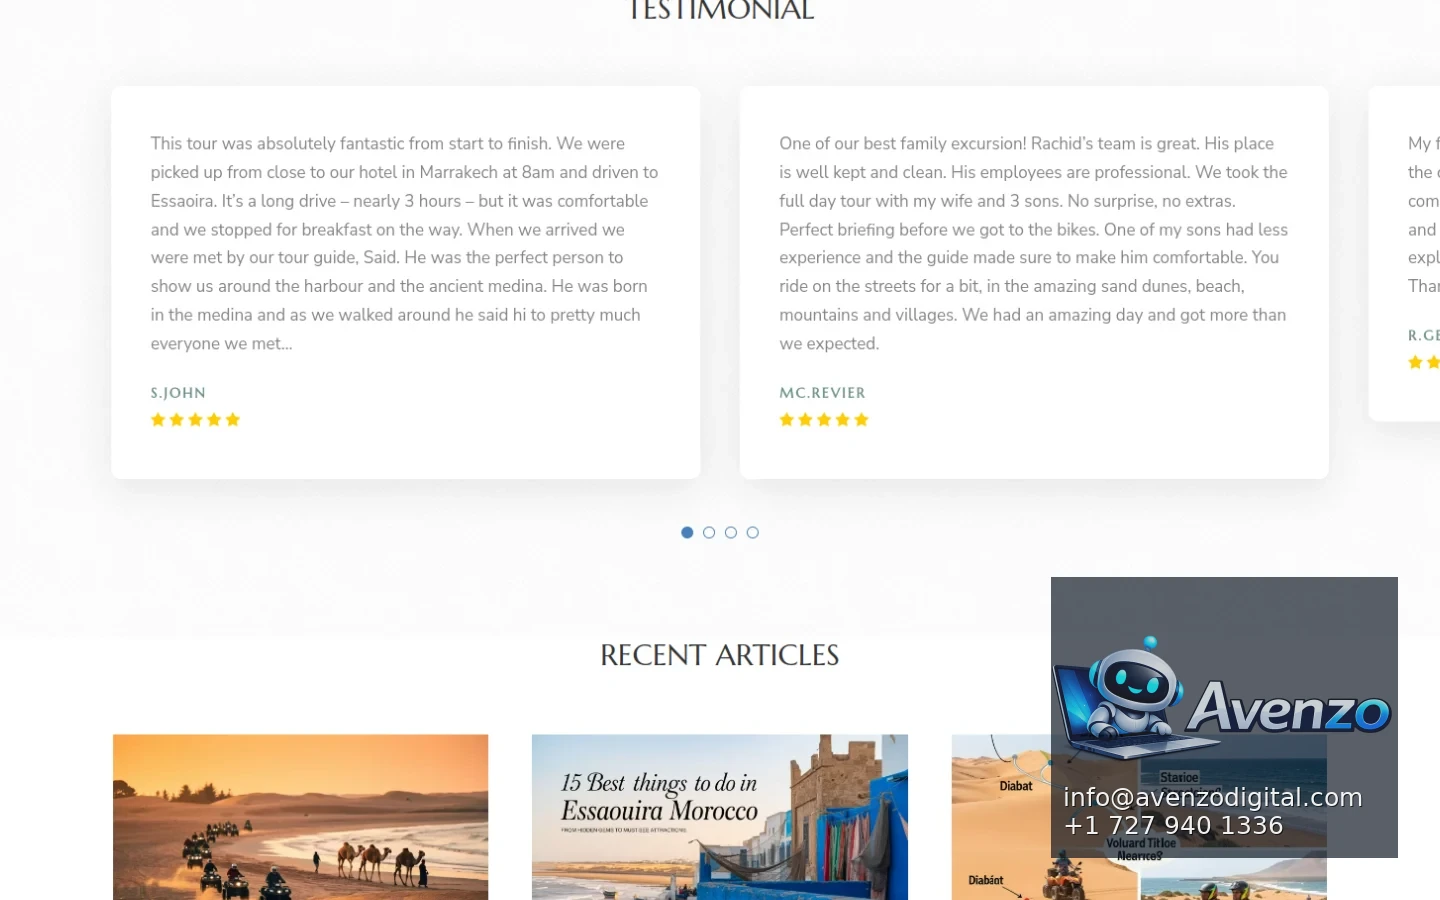Screen dimensions: 1440x900
Task: Click the RECENT ARTICLES heading
Action: coord(720,655)
